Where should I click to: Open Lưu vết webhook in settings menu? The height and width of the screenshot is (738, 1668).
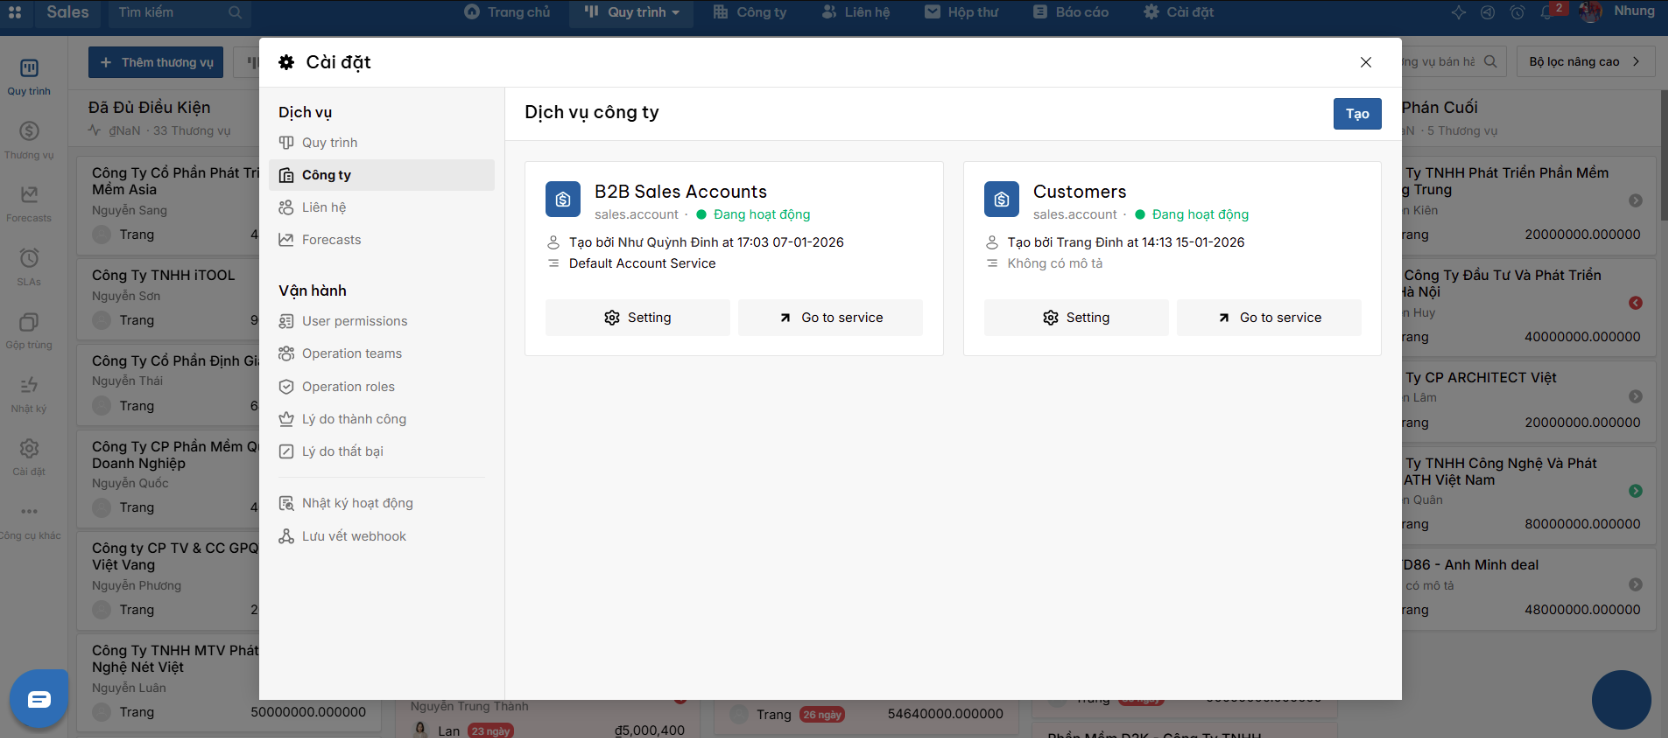point(382,537)
